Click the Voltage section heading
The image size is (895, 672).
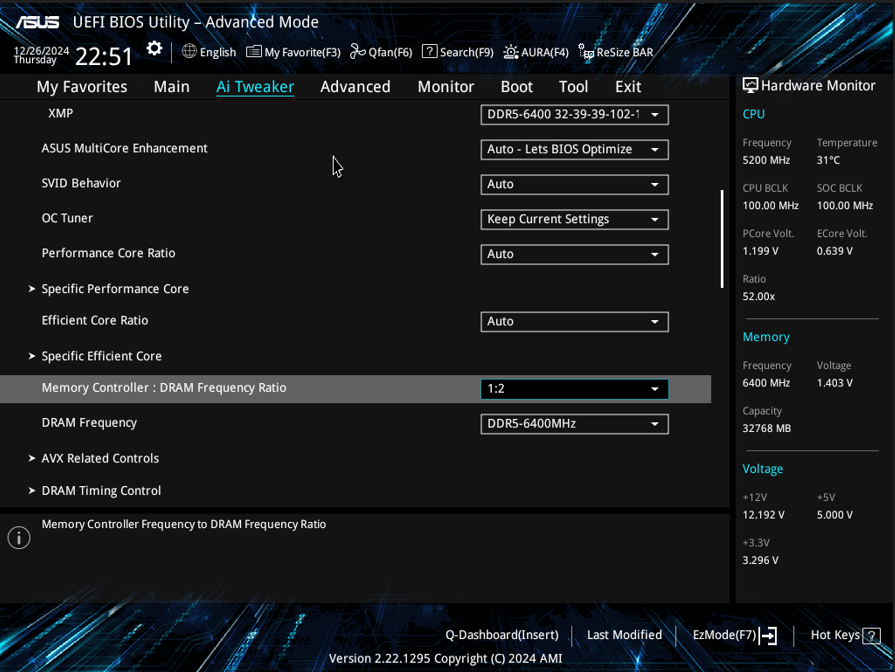click(763, 469)
